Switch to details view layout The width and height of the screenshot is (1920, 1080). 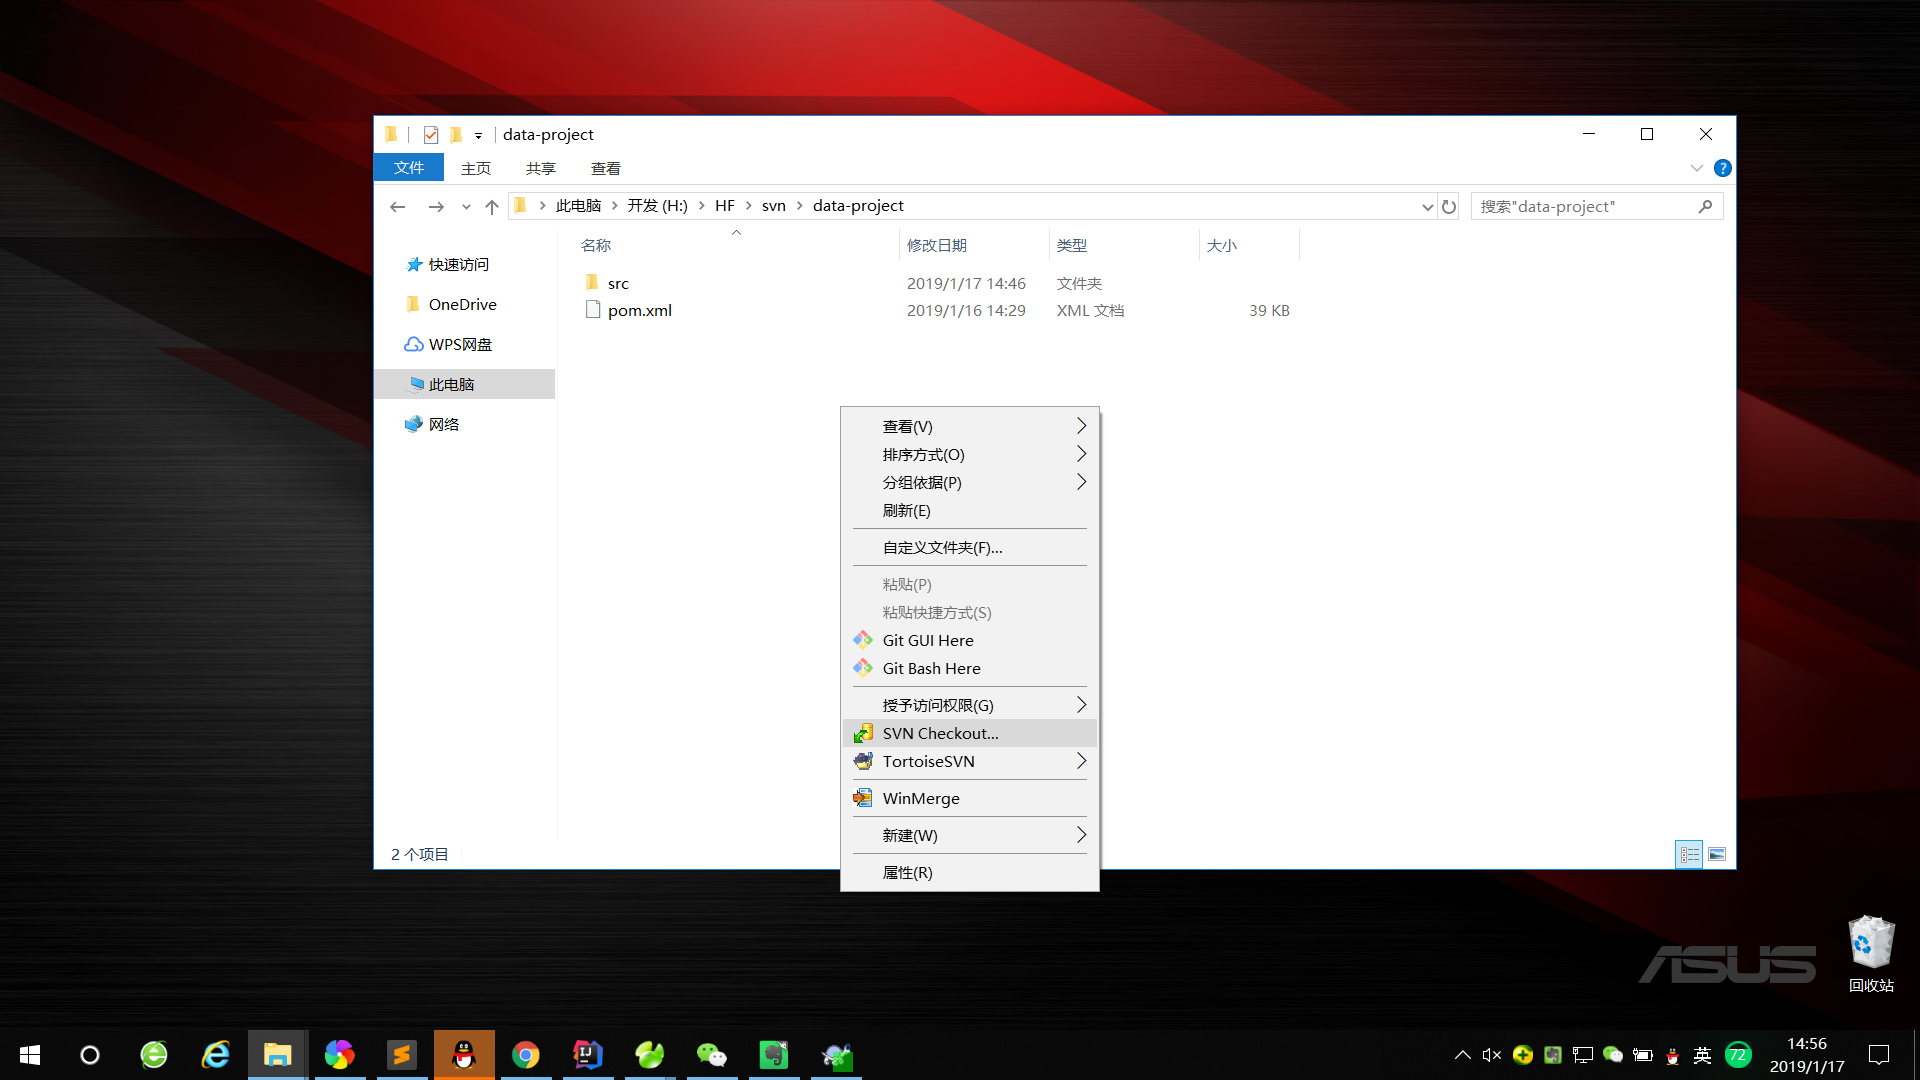click(1689, 854)
